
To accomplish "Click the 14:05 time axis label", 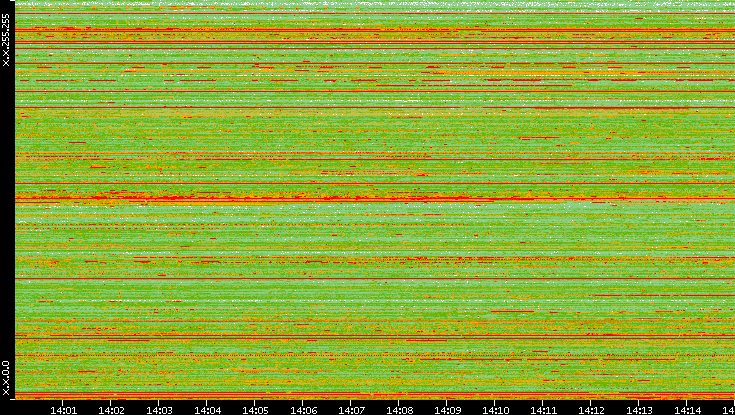I will point(255,410).
